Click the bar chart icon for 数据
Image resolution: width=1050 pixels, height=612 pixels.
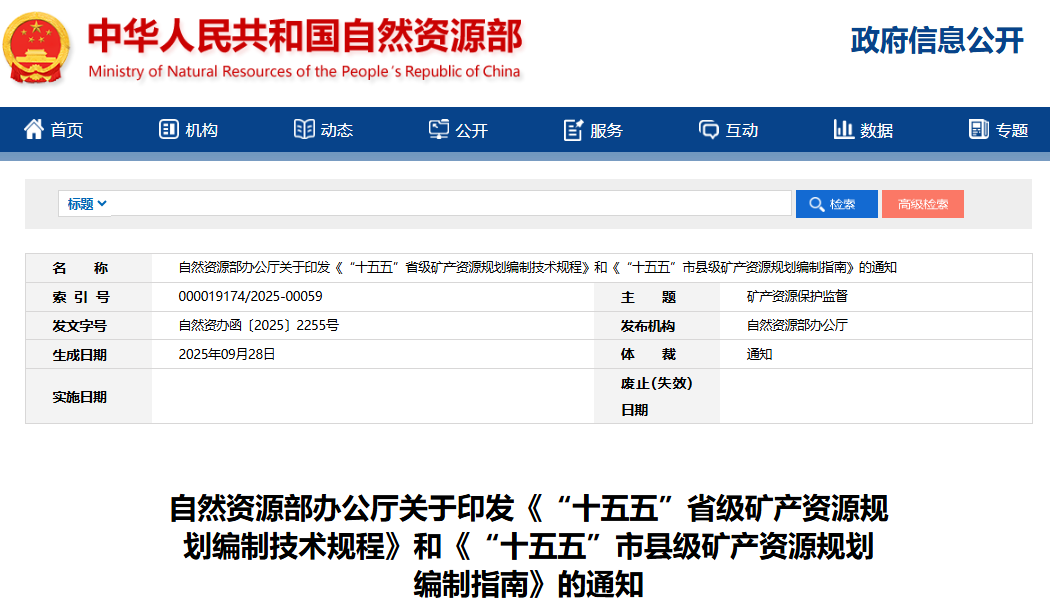843,129
